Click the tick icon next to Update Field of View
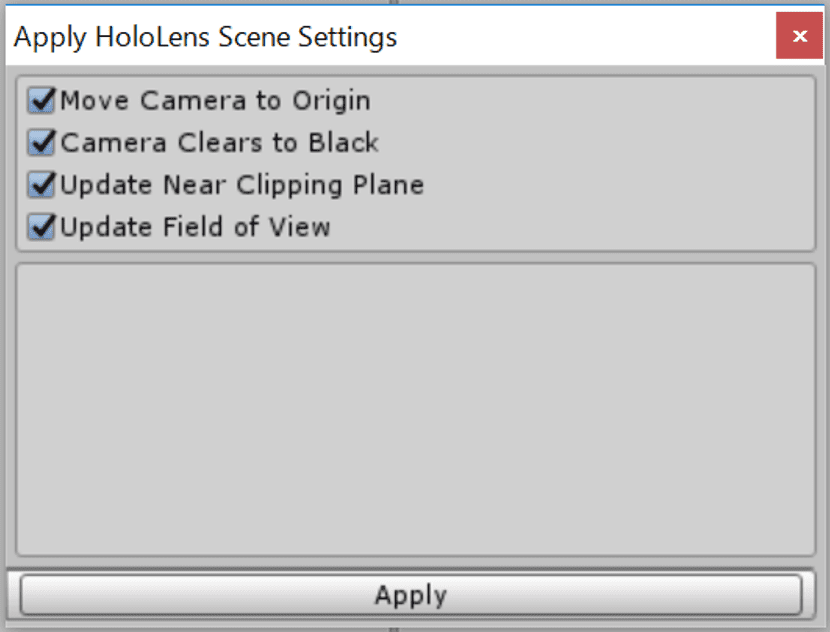The image size is (830, 632). coord(42,226)
